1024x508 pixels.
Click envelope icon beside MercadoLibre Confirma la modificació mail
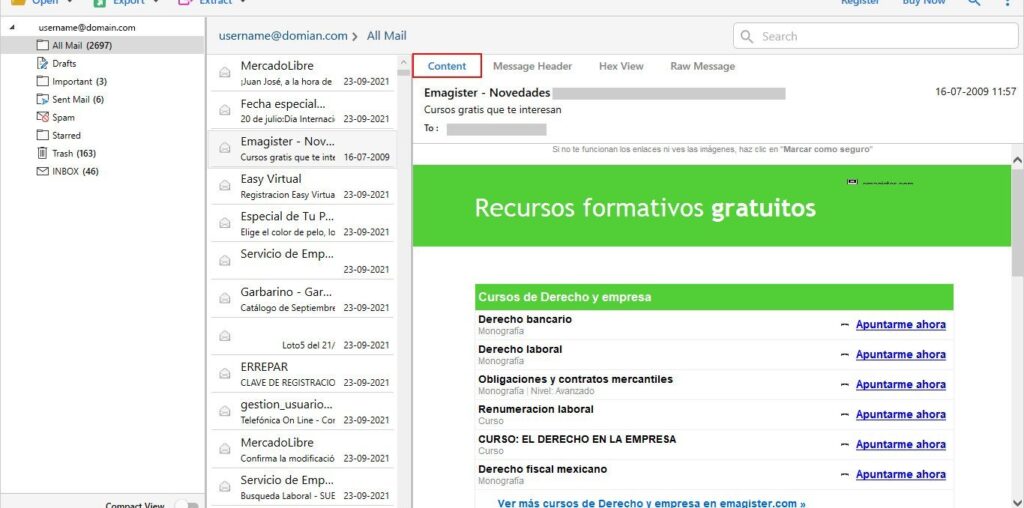tap(225, 449)
